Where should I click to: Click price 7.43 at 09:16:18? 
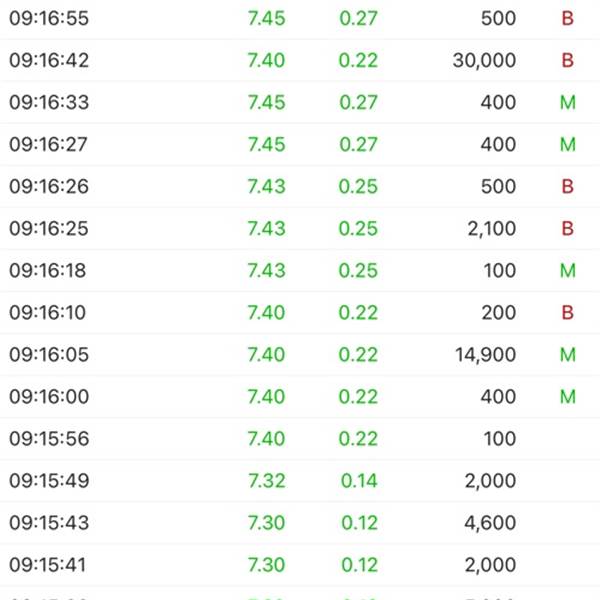[x=266, y=271]
